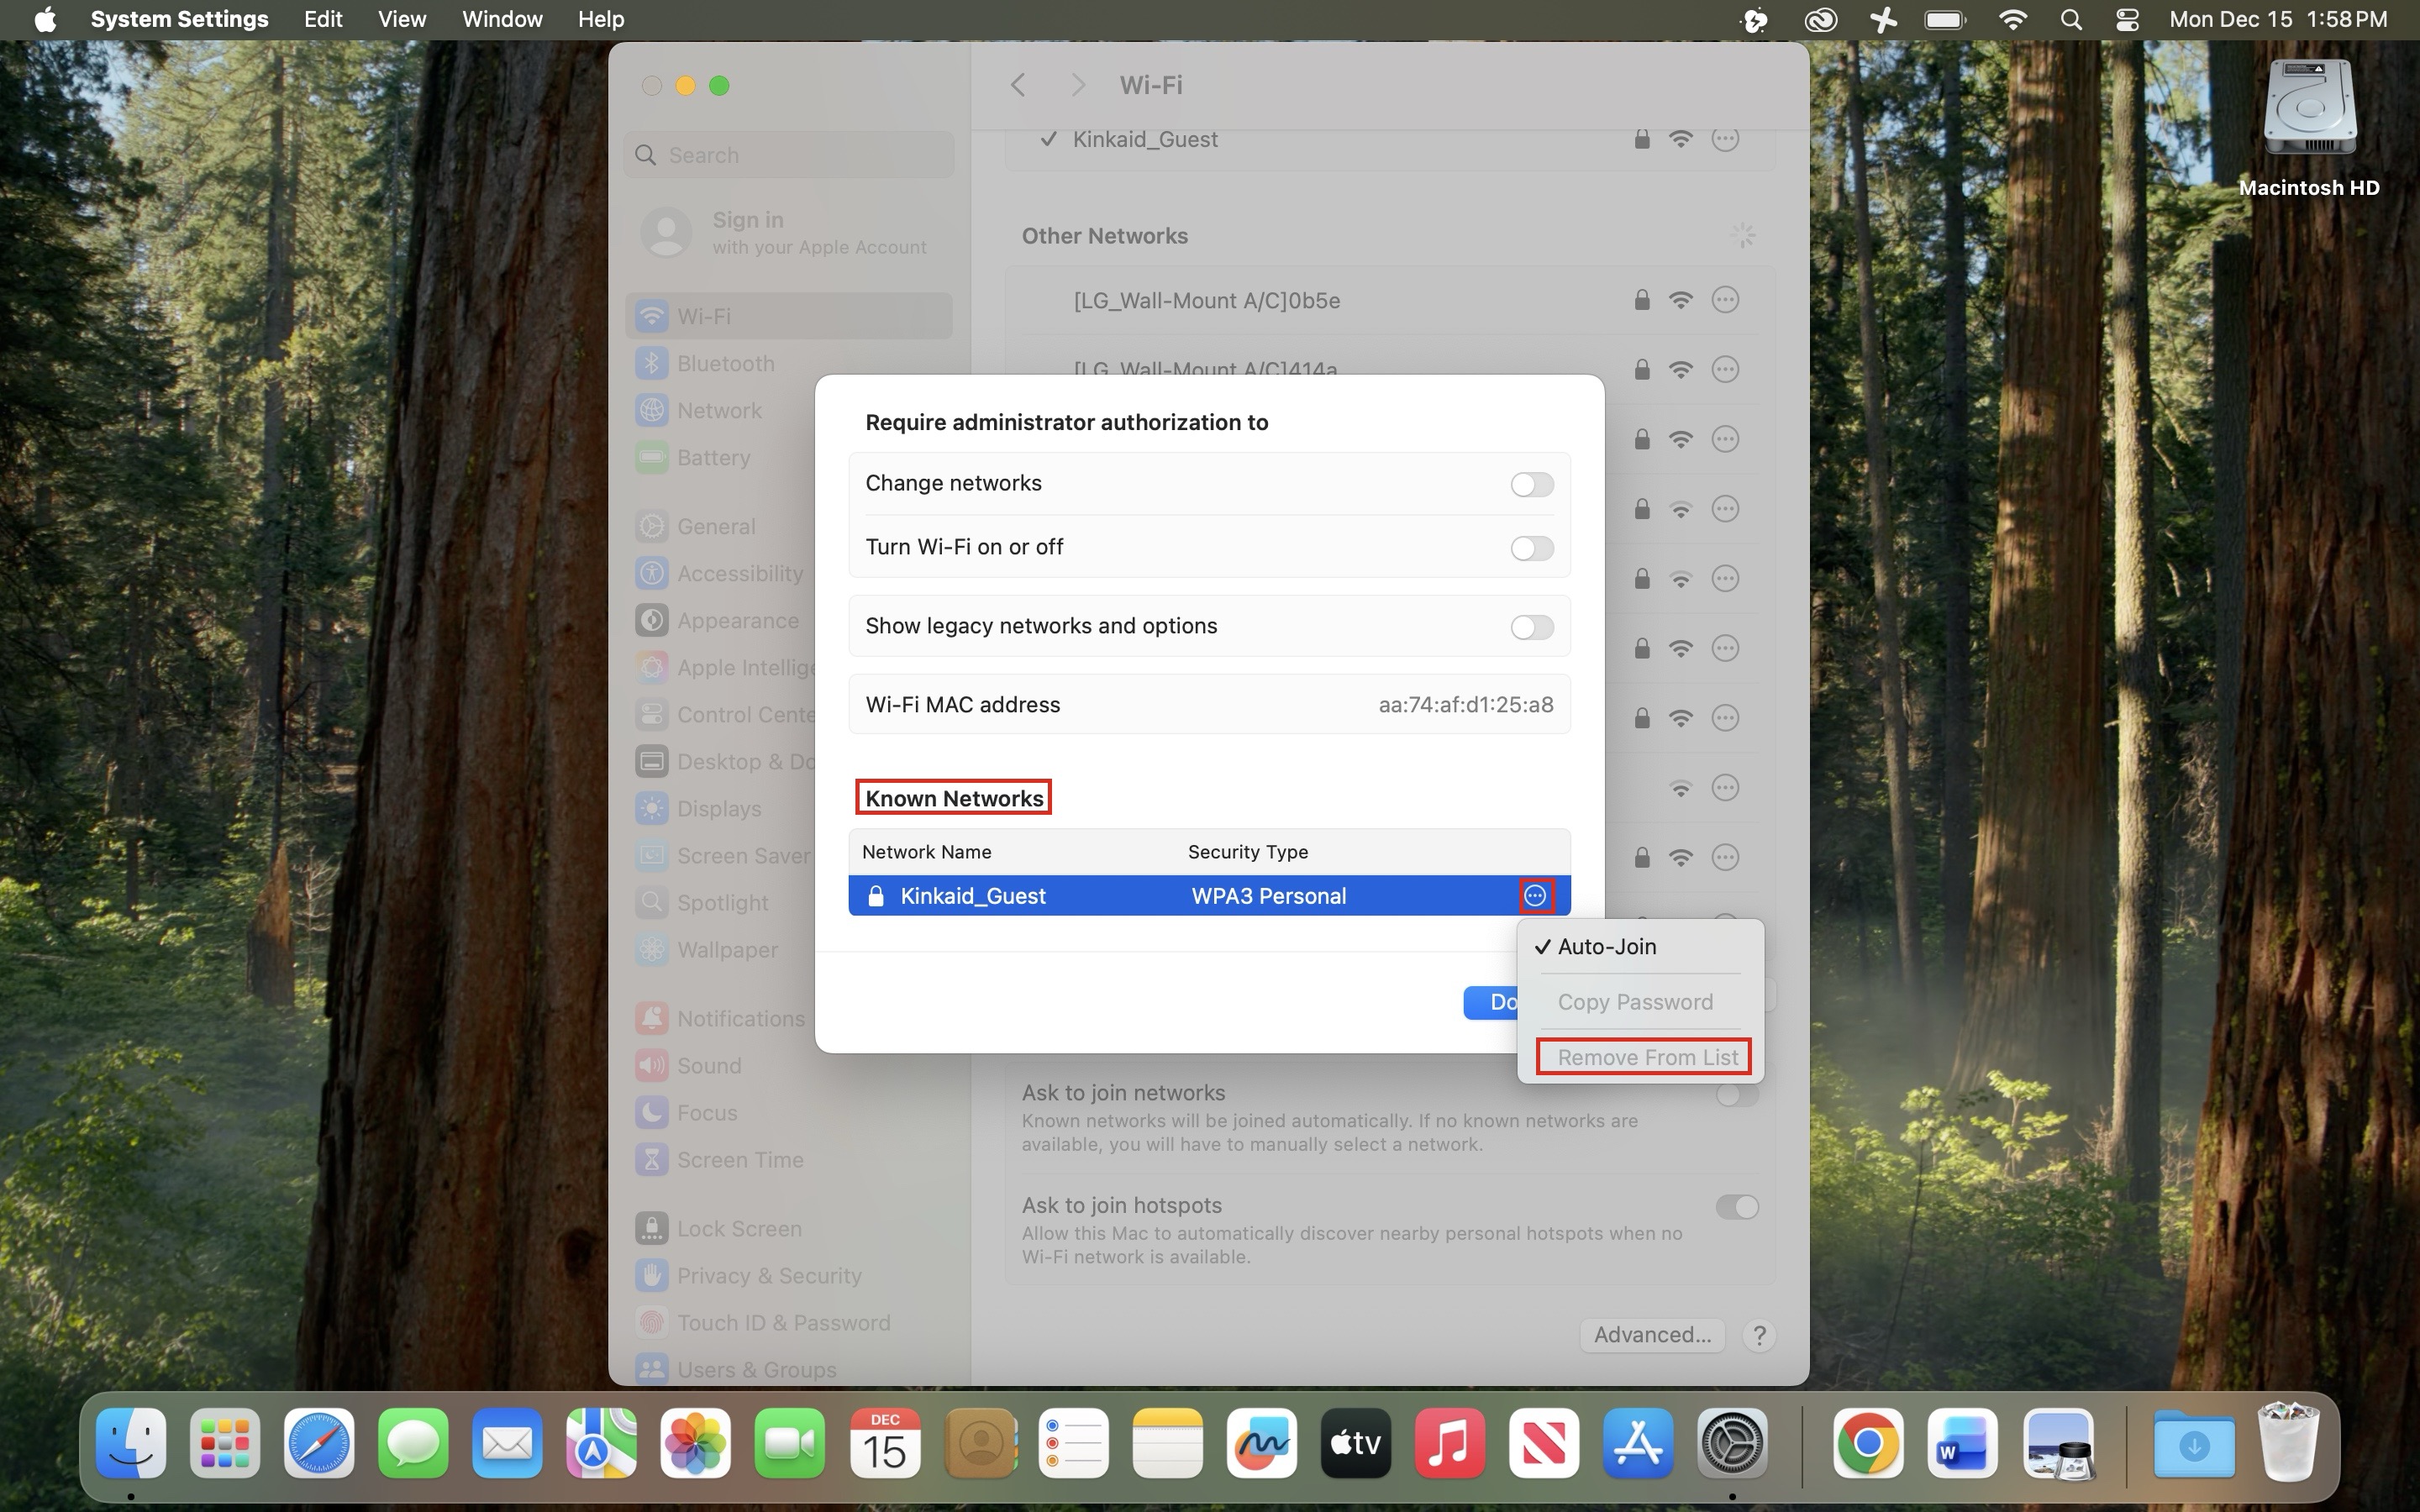2420x1512 pixels.
Task: Enable Show legacy networks and options
Action: pyautogui.click(x=1531, y=627)
